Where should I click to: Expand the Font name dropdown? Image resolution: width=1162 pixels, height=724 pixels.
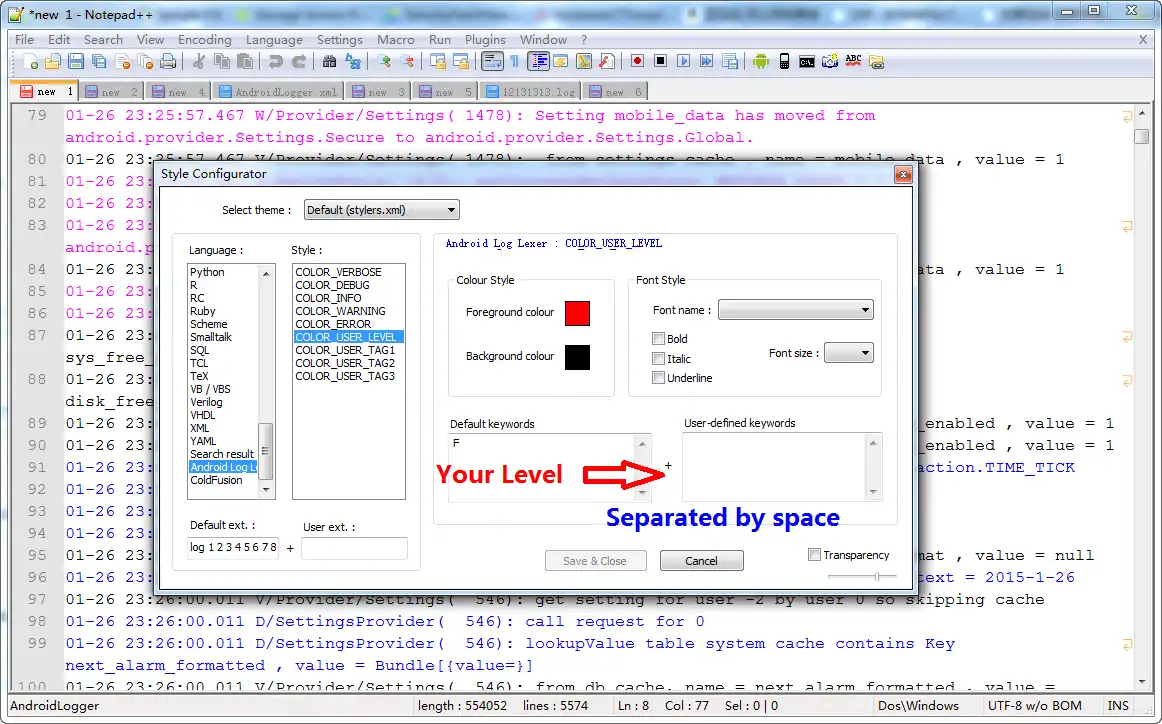795,310
